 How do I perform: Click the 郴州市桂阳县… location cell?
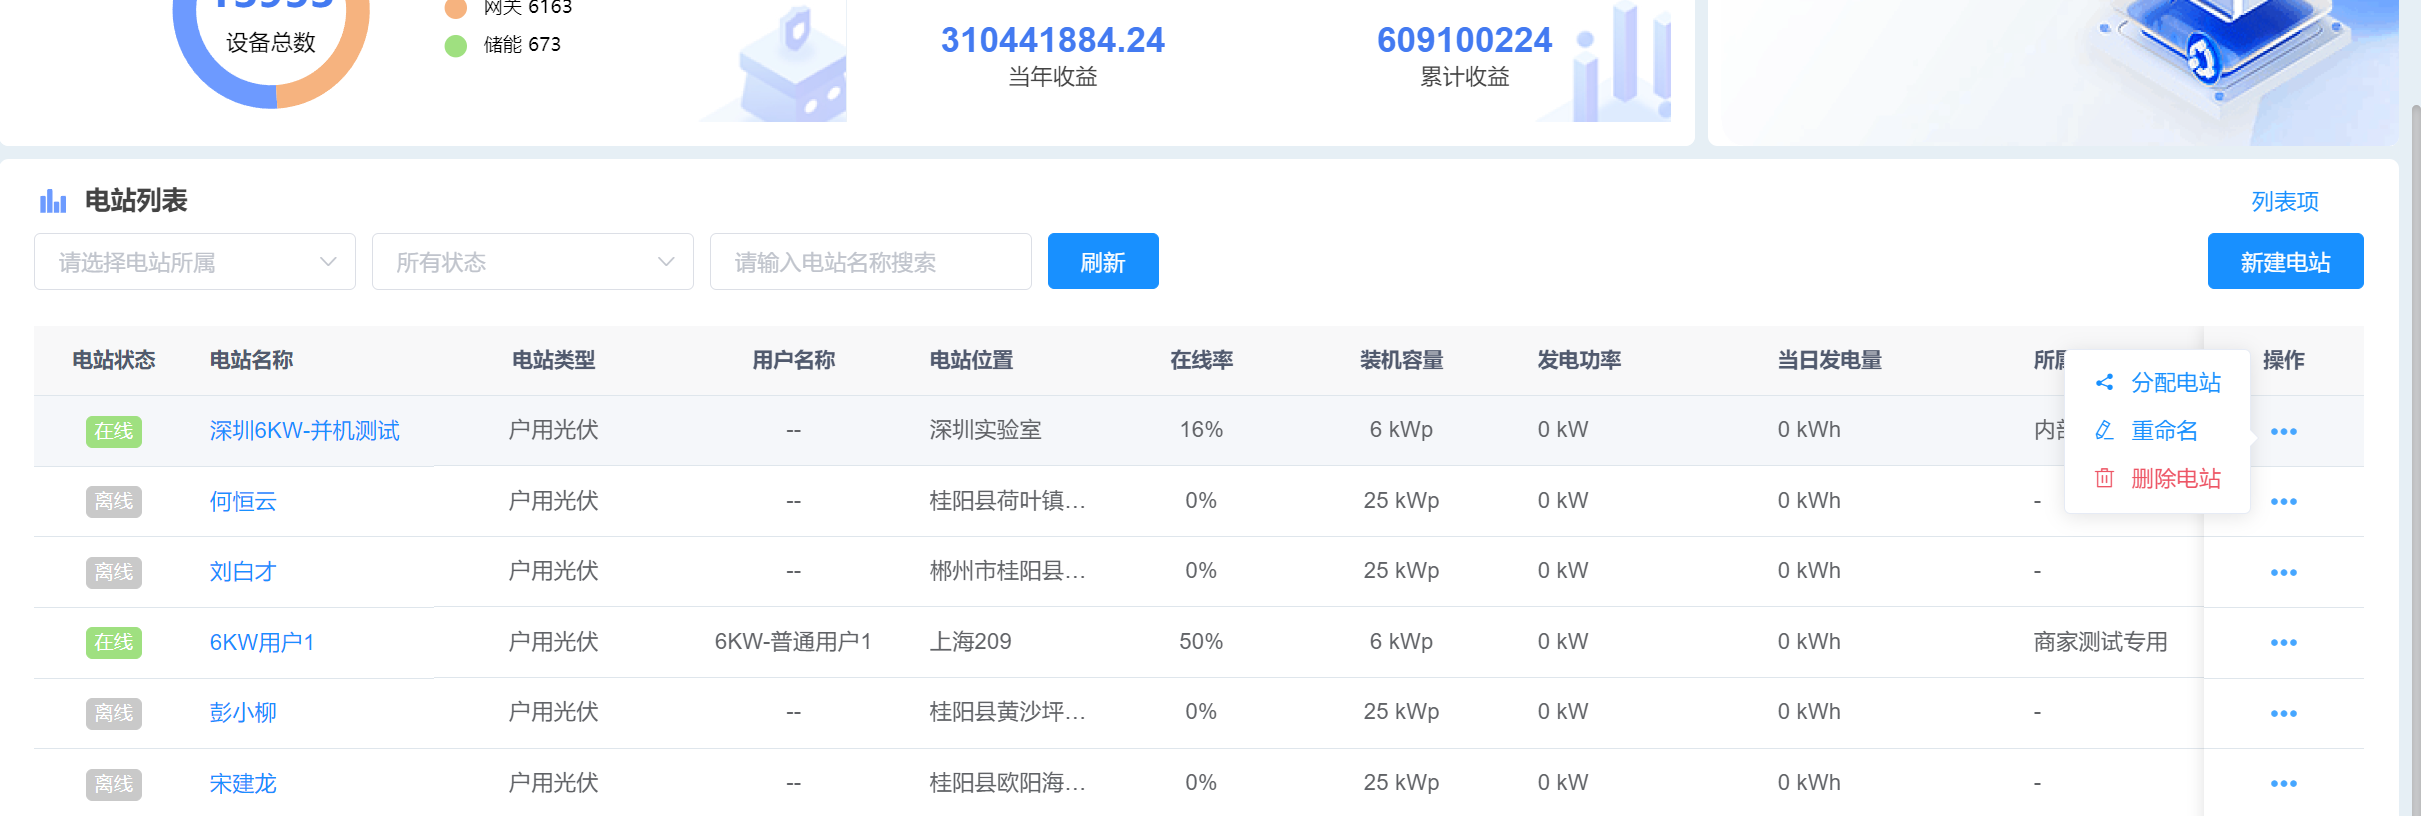click(x=1007, y=571)
